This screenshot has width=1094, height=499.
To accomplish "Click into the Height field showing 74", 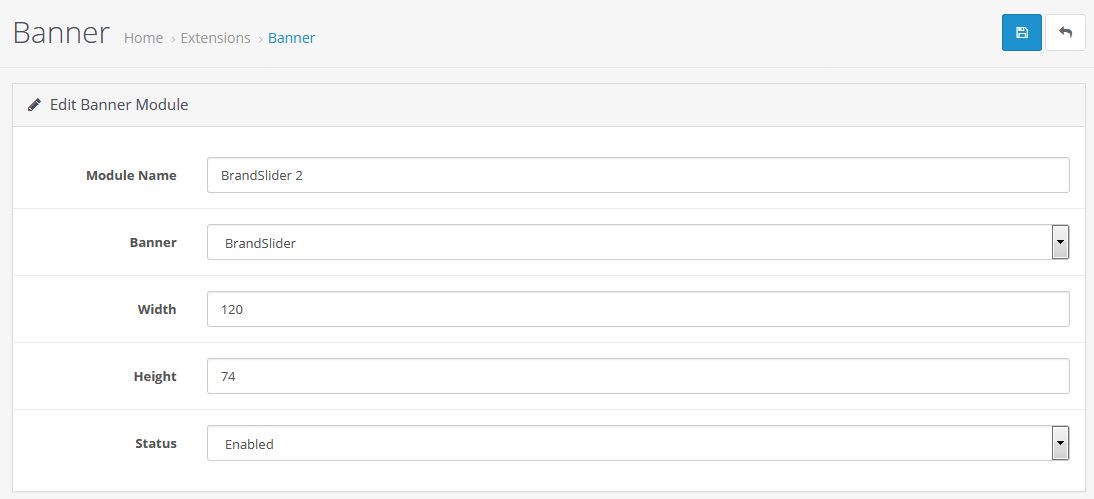I will (x=638, y=376).
